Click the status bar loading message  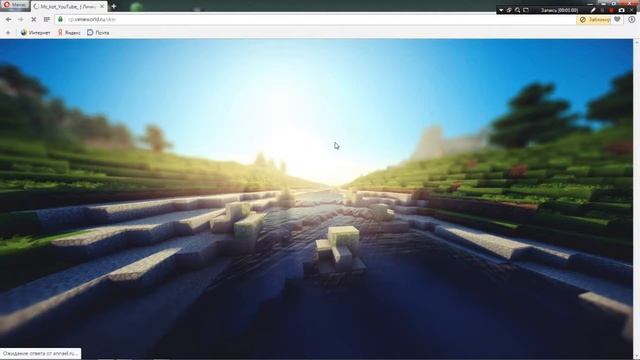pyautogui.click(x=40, y=353)
